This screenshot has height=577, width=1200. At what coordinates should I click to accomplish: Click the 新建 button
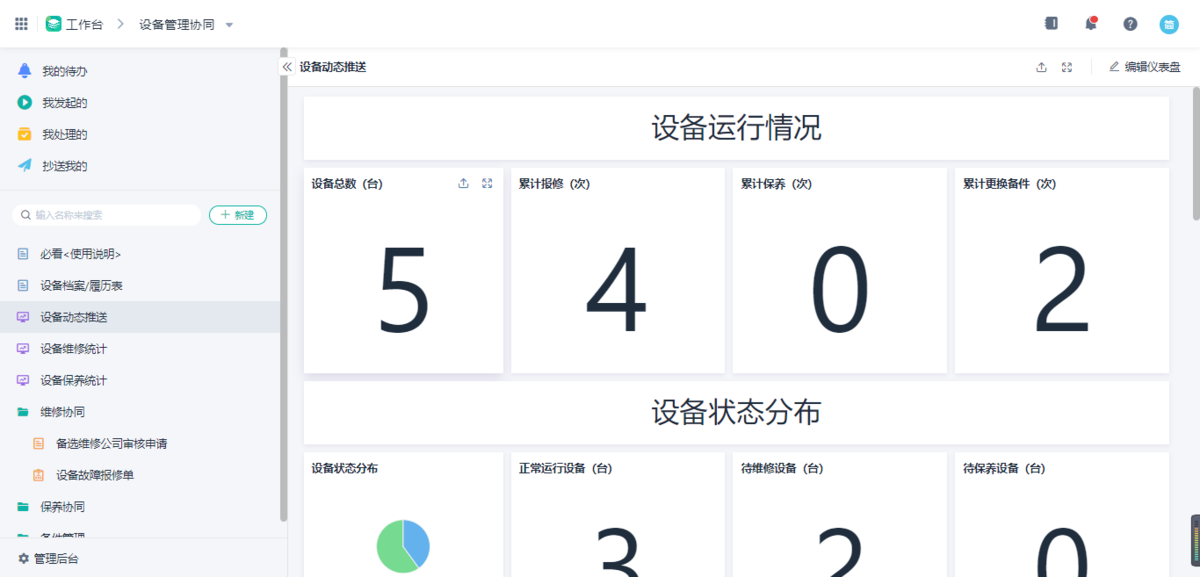click(x=238, y=215)
